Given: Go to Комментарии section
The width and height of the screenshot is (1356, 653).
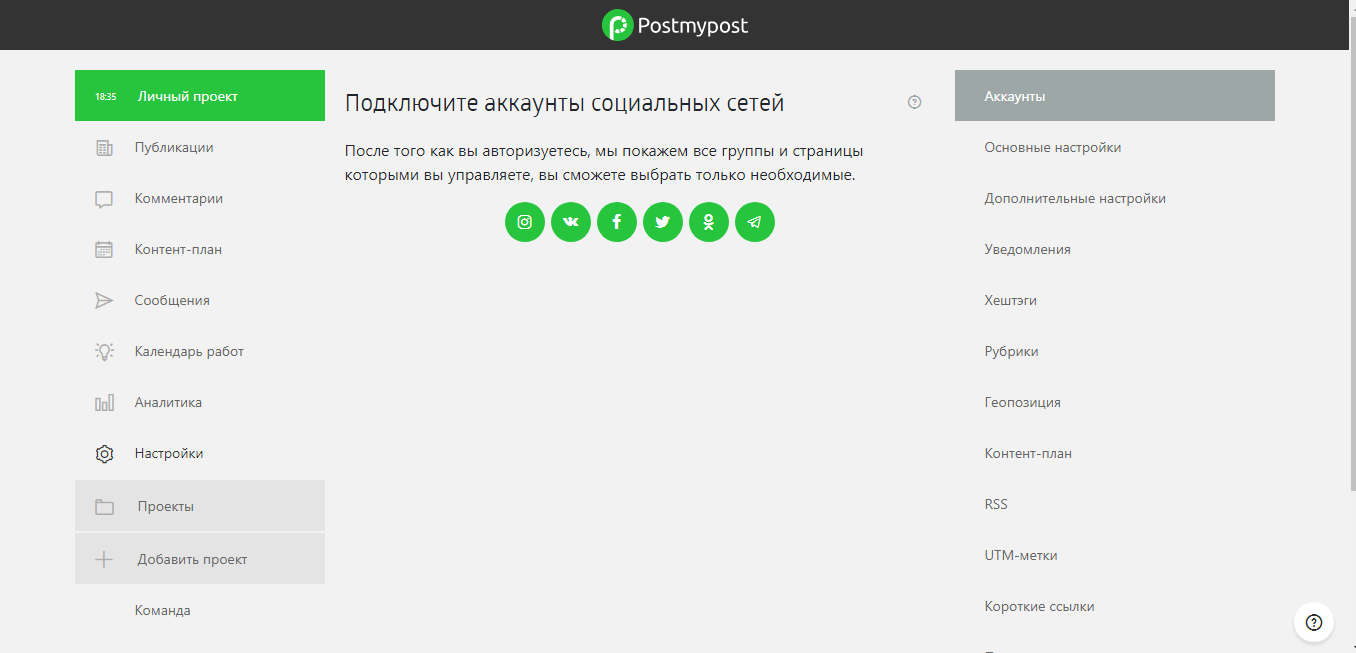Looking at the screenshot, I should 178,199.
